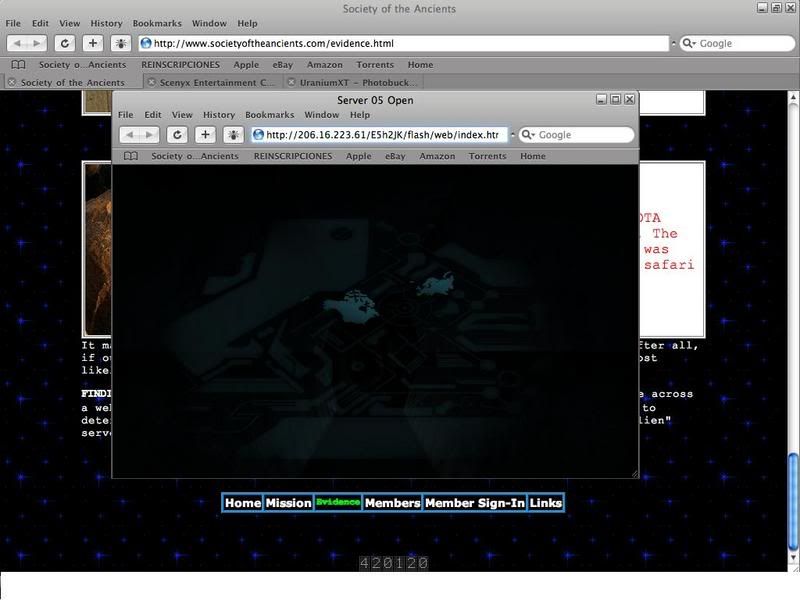Focus Server 05 window URL address field
Viewport: 800px width, 600px height.
379,135
